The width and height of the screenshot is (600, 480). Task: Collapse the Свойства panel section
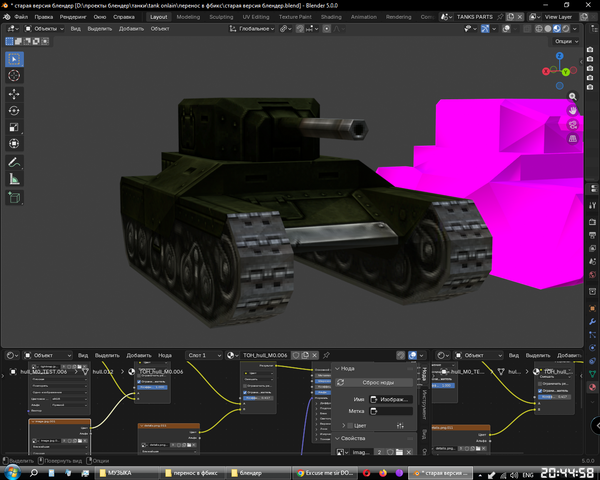tap(338, 438)
